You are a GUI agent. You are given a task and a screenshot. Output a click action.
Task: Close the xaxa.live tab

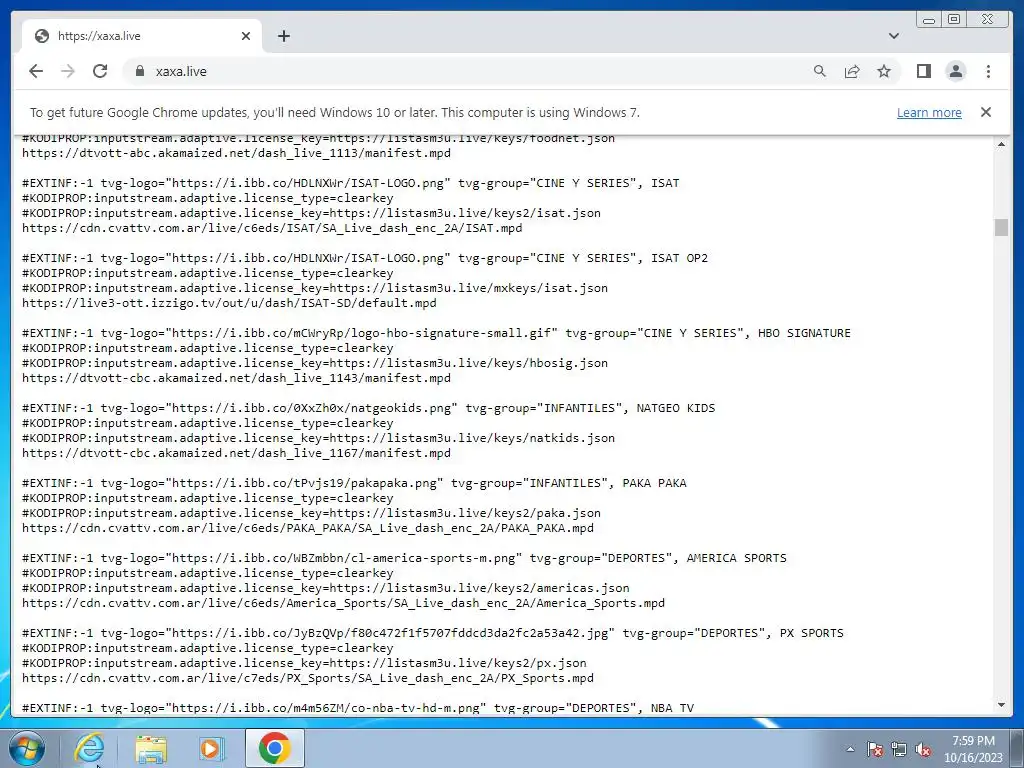click(246, 36)
